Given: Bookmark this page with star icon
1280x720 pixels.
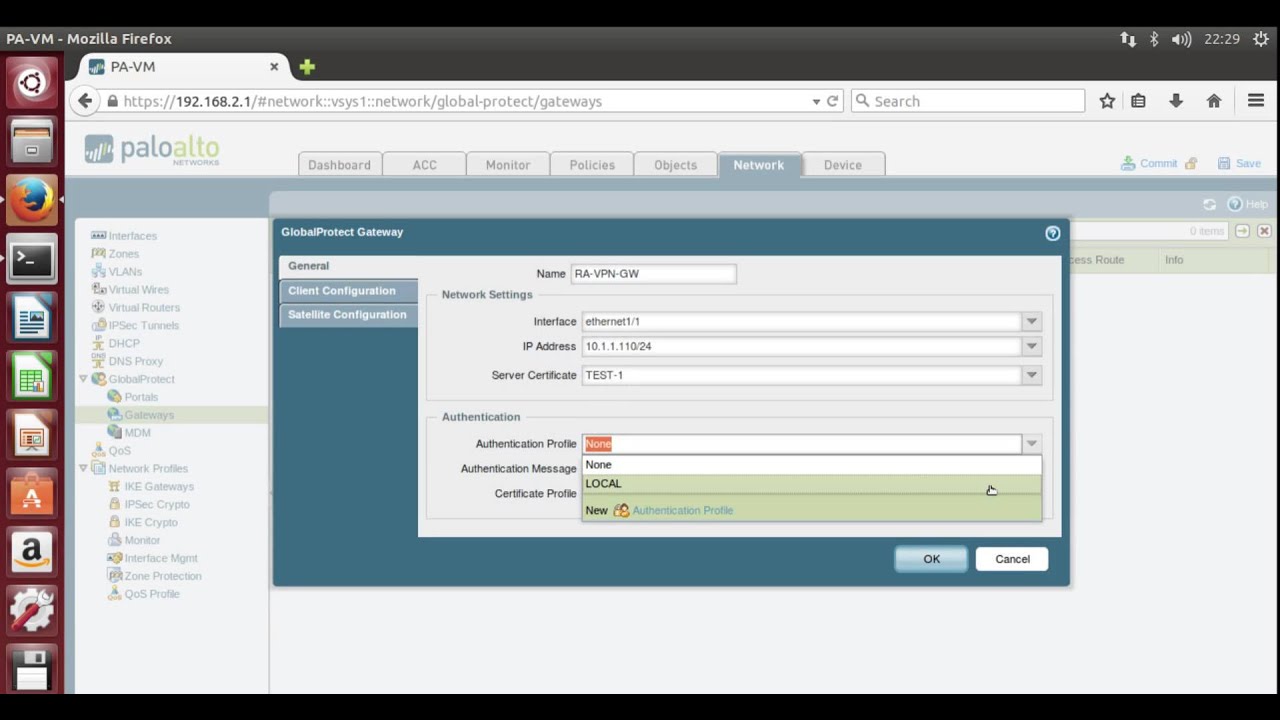Looking at the screenshot, I should [x=1107, y=101].
